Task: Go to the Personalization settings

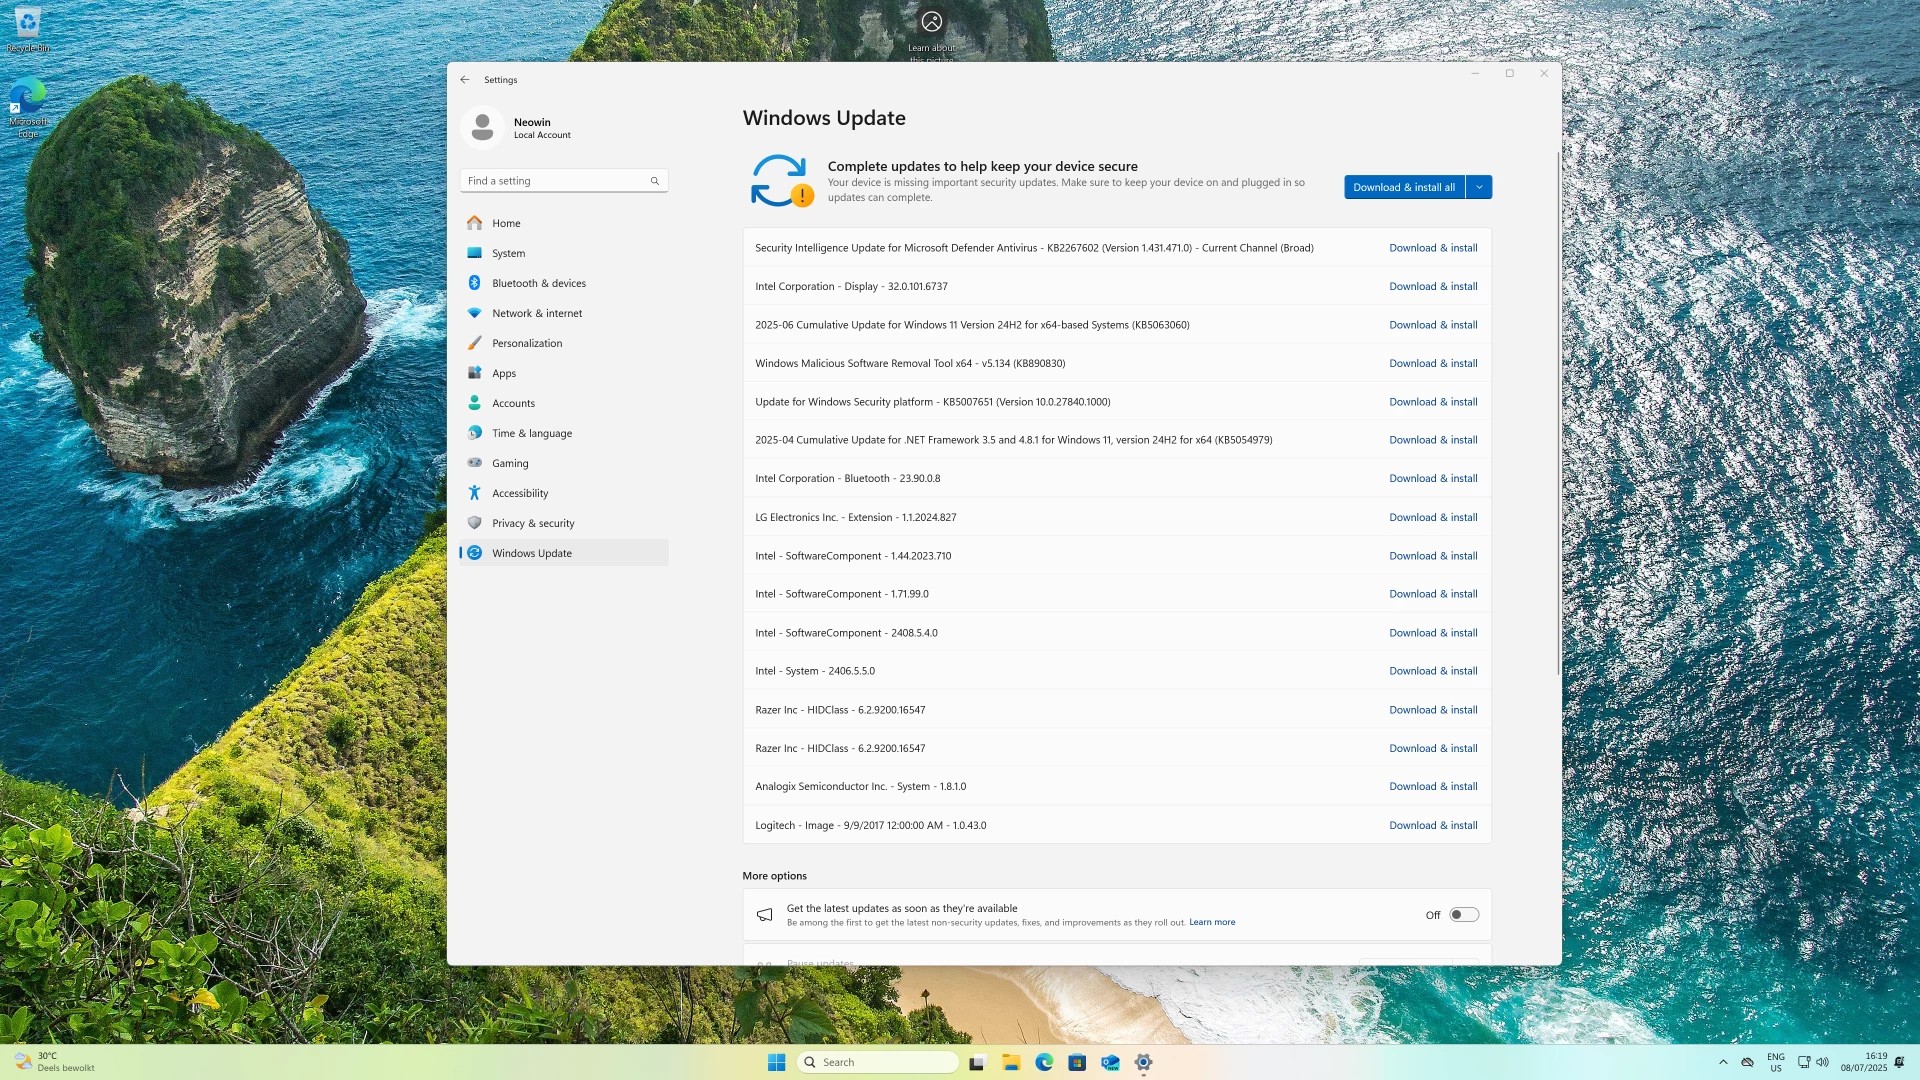Action: [526, 343]
